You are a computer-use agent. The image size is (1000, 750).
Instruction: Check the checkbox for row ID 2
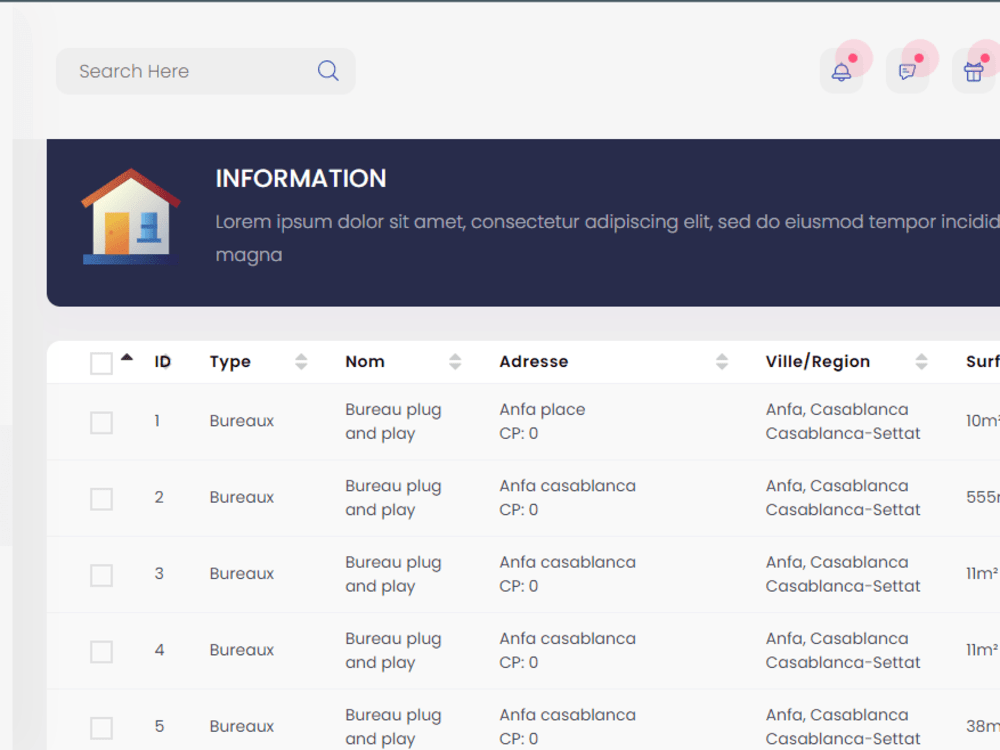point(101,499)
